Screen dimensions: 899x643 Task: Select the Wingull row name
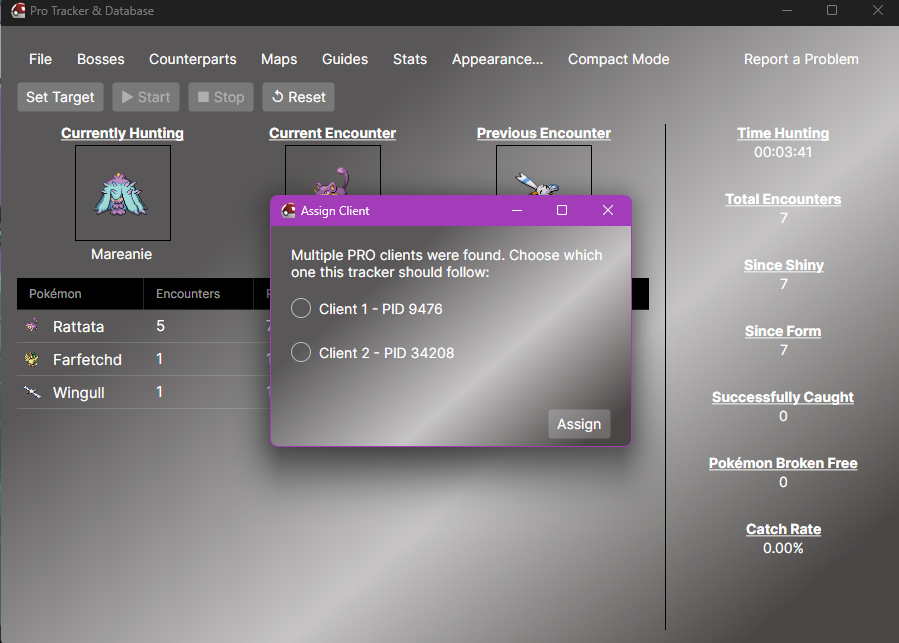(x=79, y=392)
